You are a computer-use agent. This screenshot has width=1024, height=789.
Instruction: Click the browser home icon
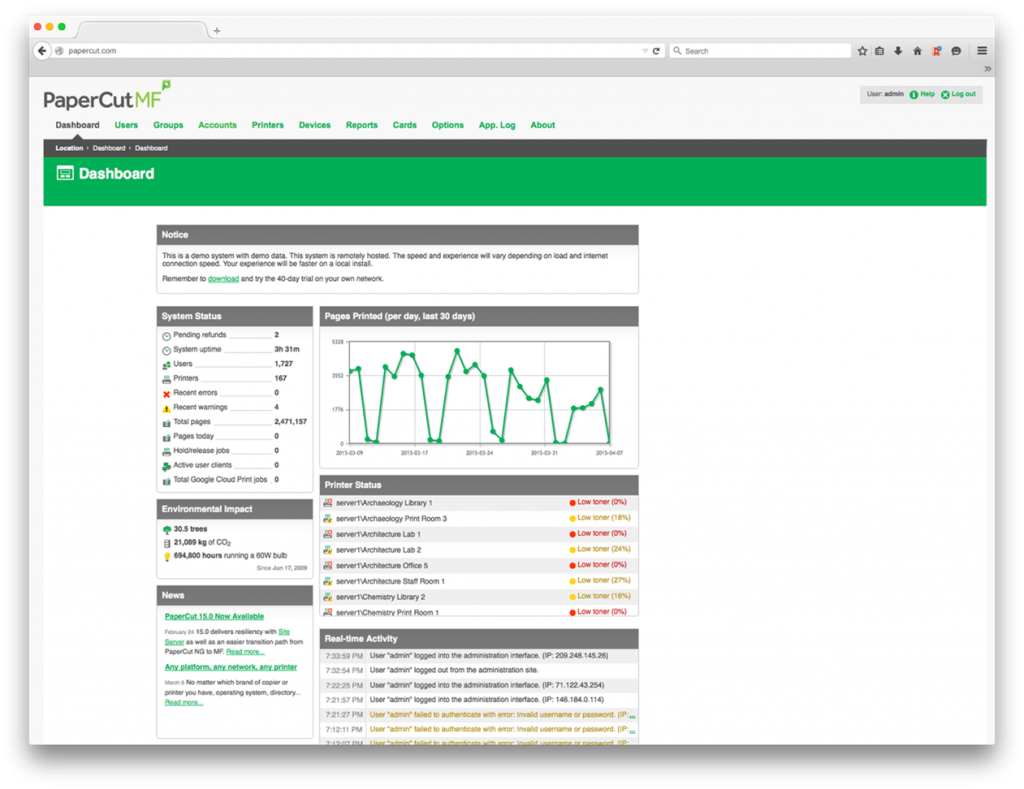[917, 51]
